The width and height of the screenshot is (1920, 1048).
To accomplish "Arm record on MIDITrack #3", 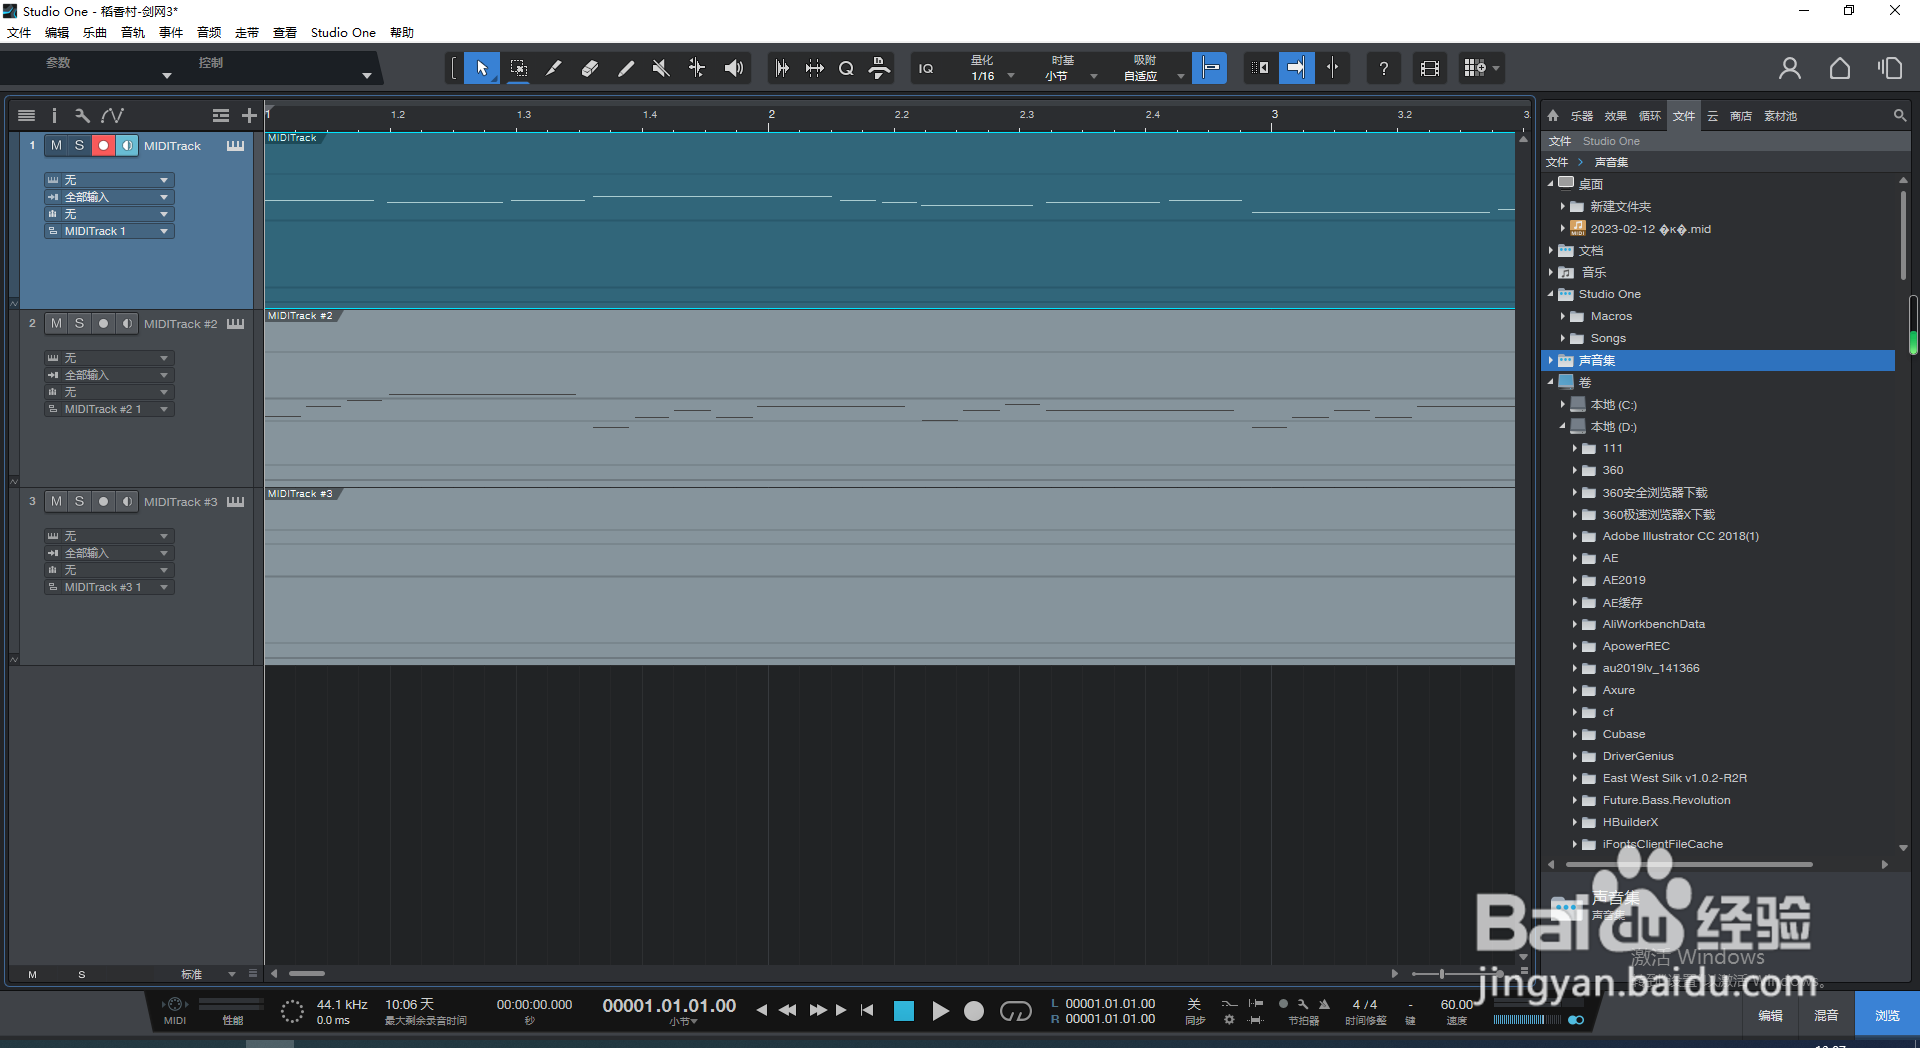I will tap(103, 501).
